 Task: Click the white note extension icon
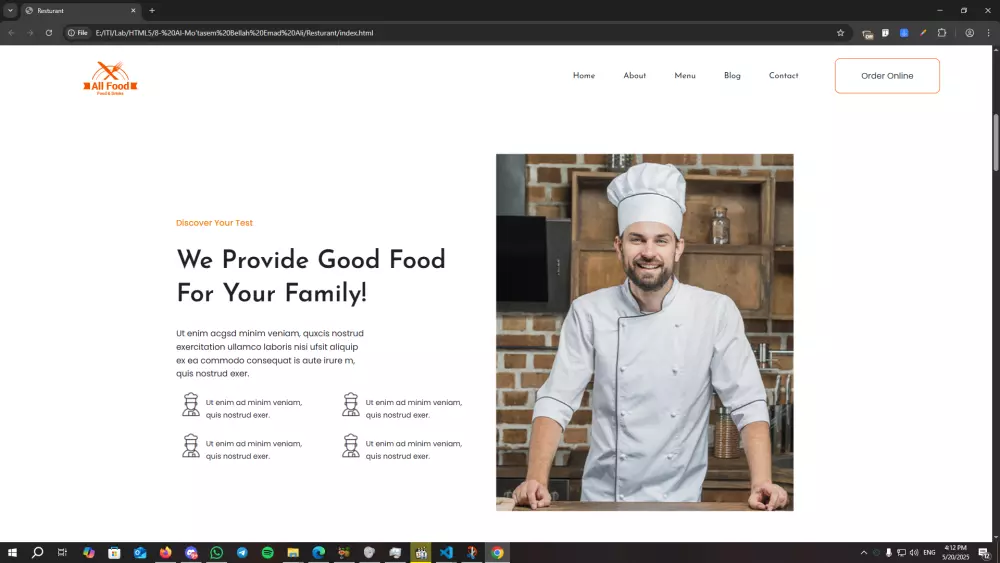(885, 33)
